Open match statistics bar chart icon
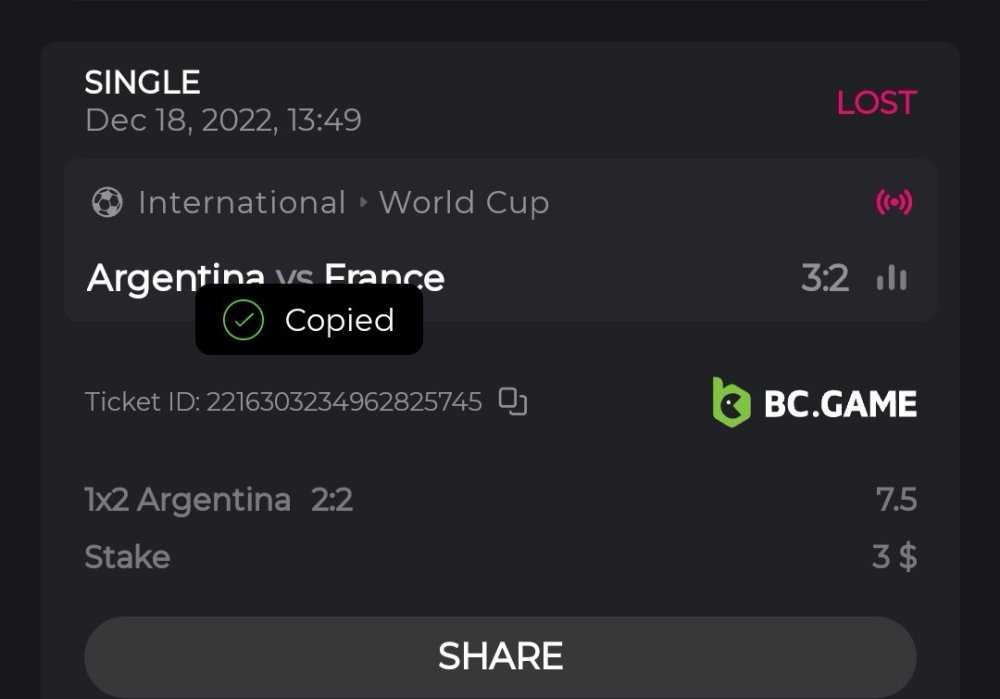 pos(891,278)
